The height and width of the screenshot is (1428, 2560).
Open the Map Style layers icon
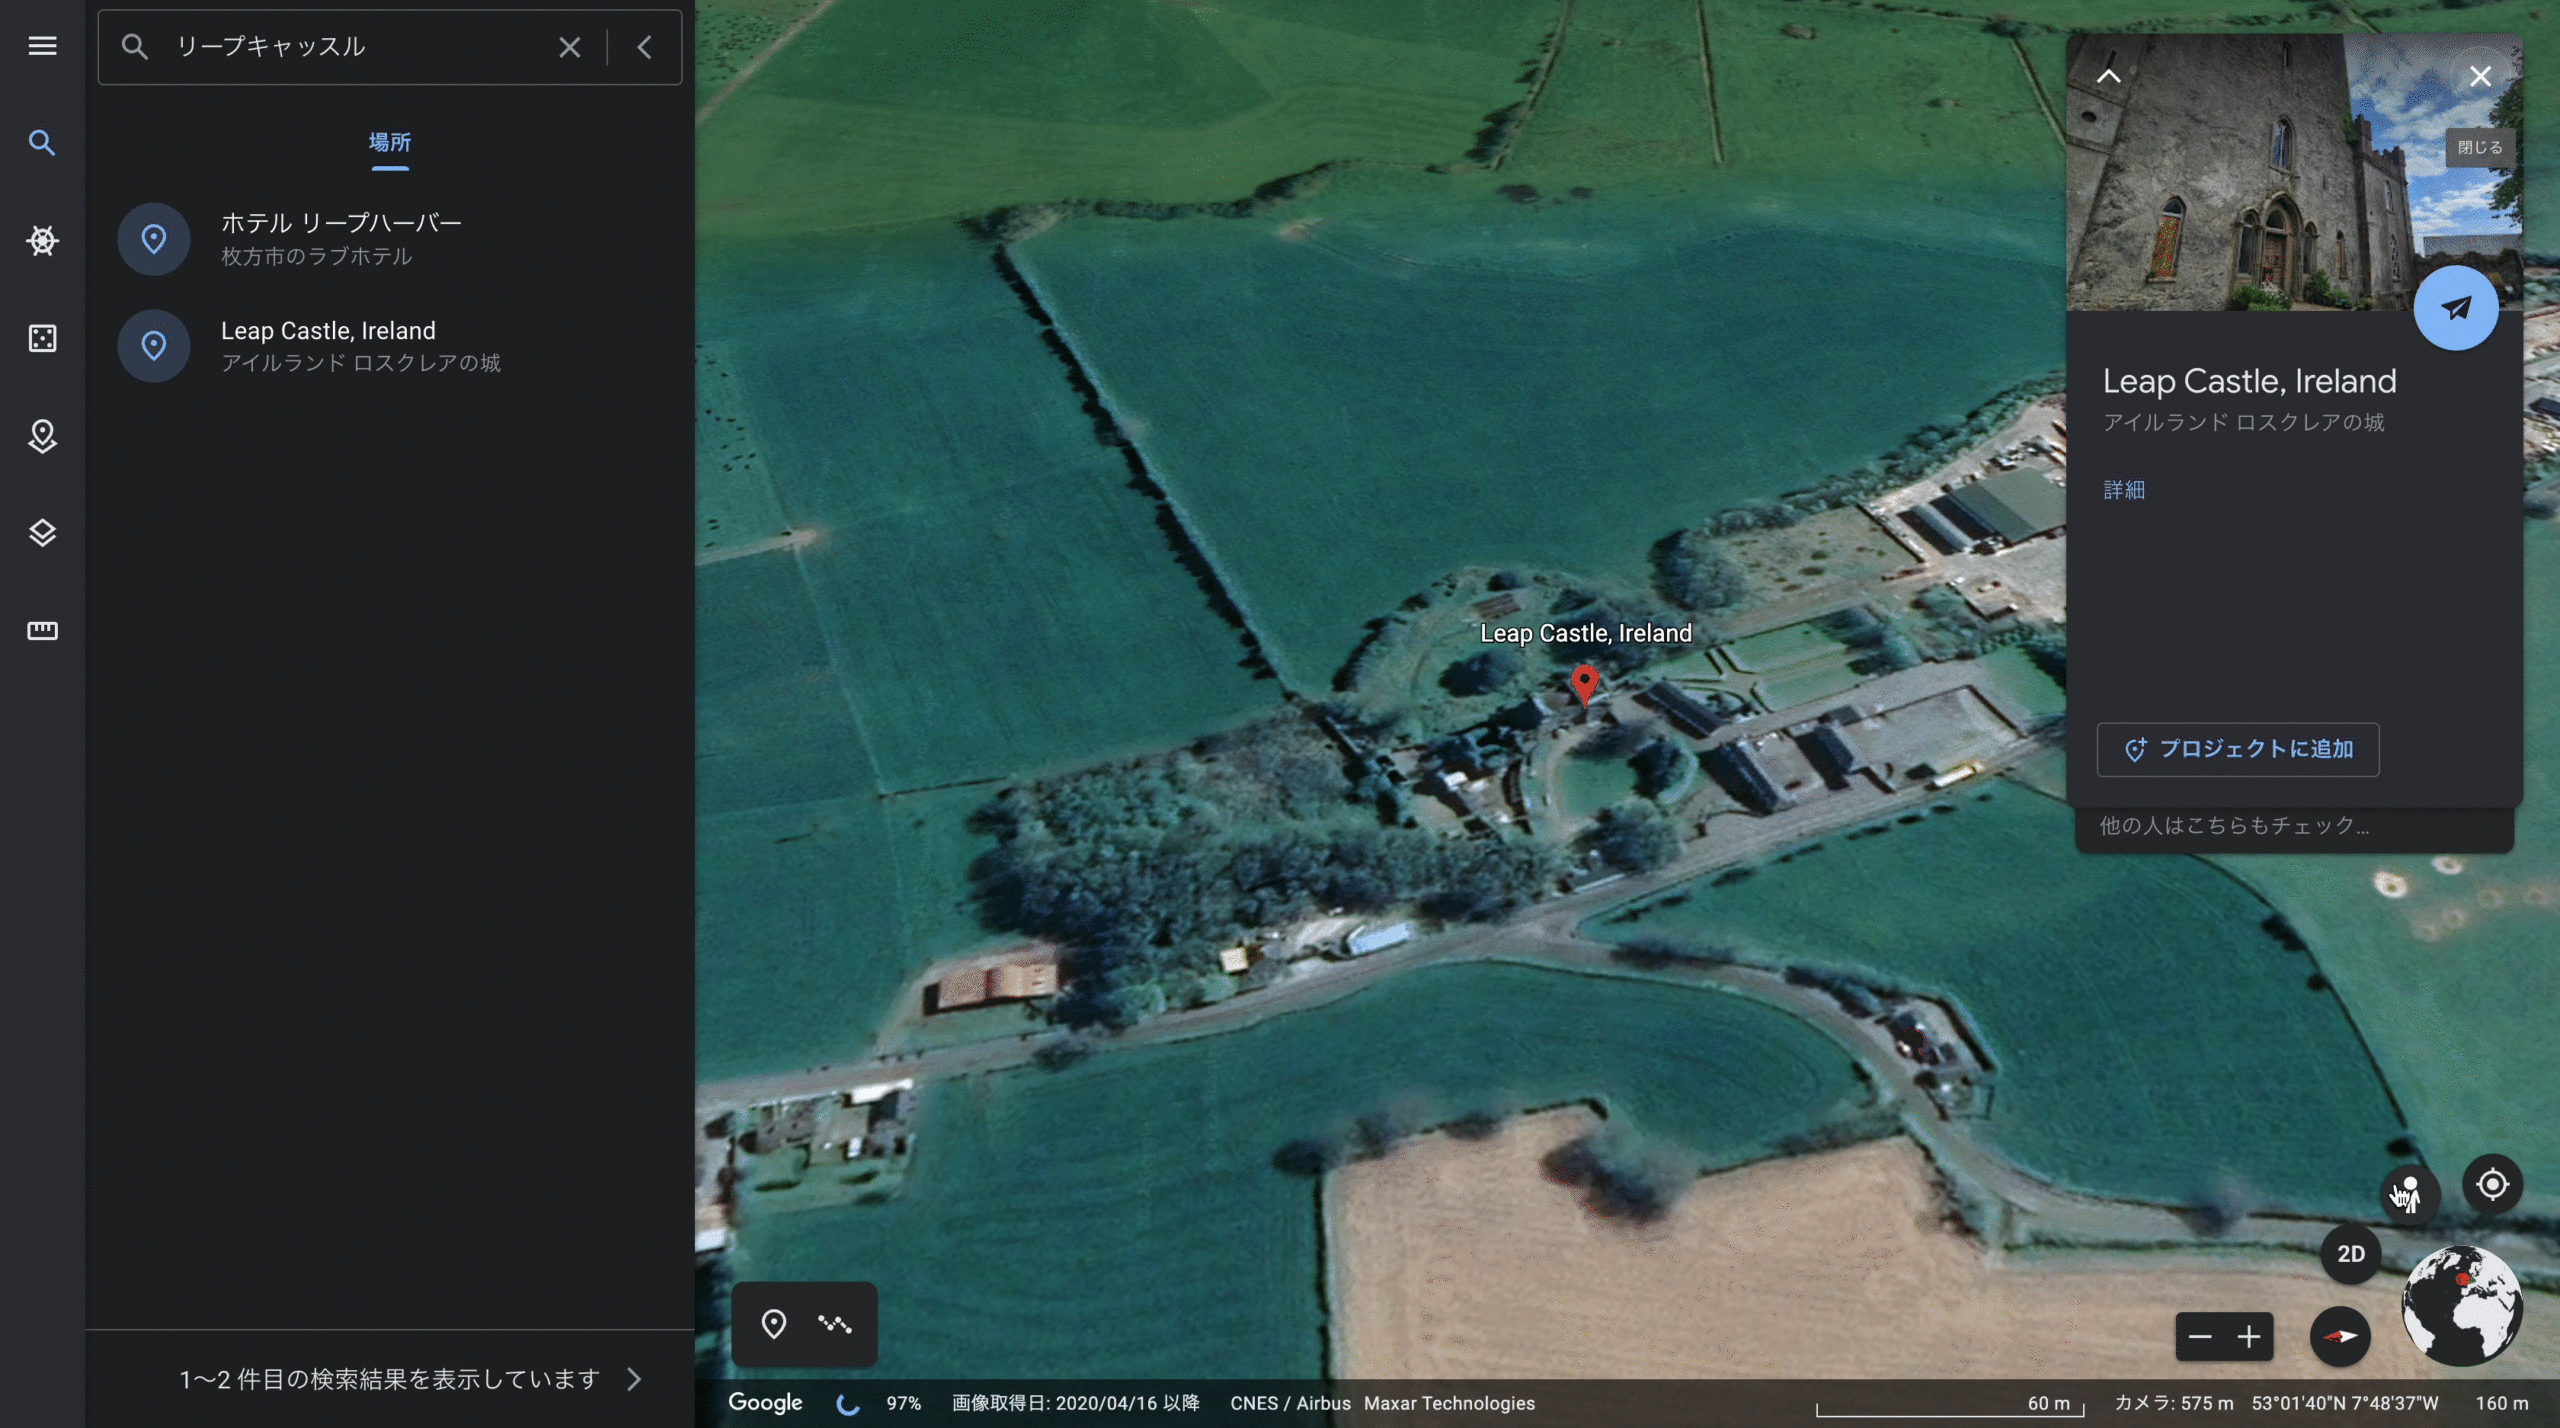[x=42, y=533]
